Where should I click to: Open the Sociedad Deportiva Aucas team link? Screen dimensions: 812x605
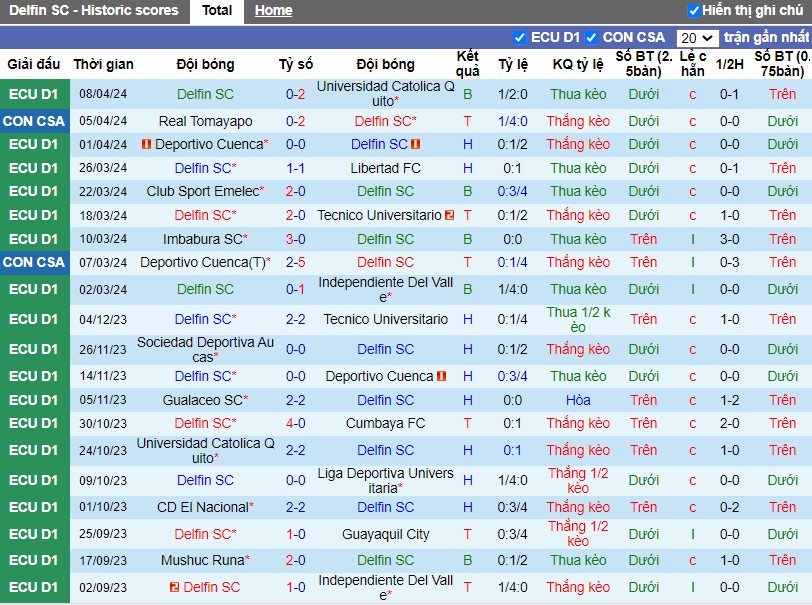tap(206, 350)
